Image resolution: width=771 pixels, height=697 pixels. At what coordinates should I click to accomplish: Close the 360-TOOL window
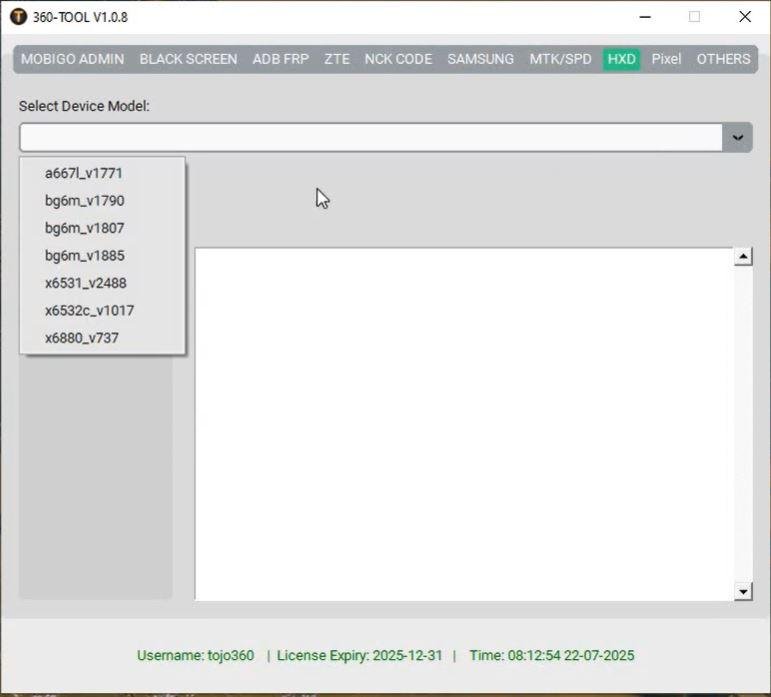coord(745,17)
